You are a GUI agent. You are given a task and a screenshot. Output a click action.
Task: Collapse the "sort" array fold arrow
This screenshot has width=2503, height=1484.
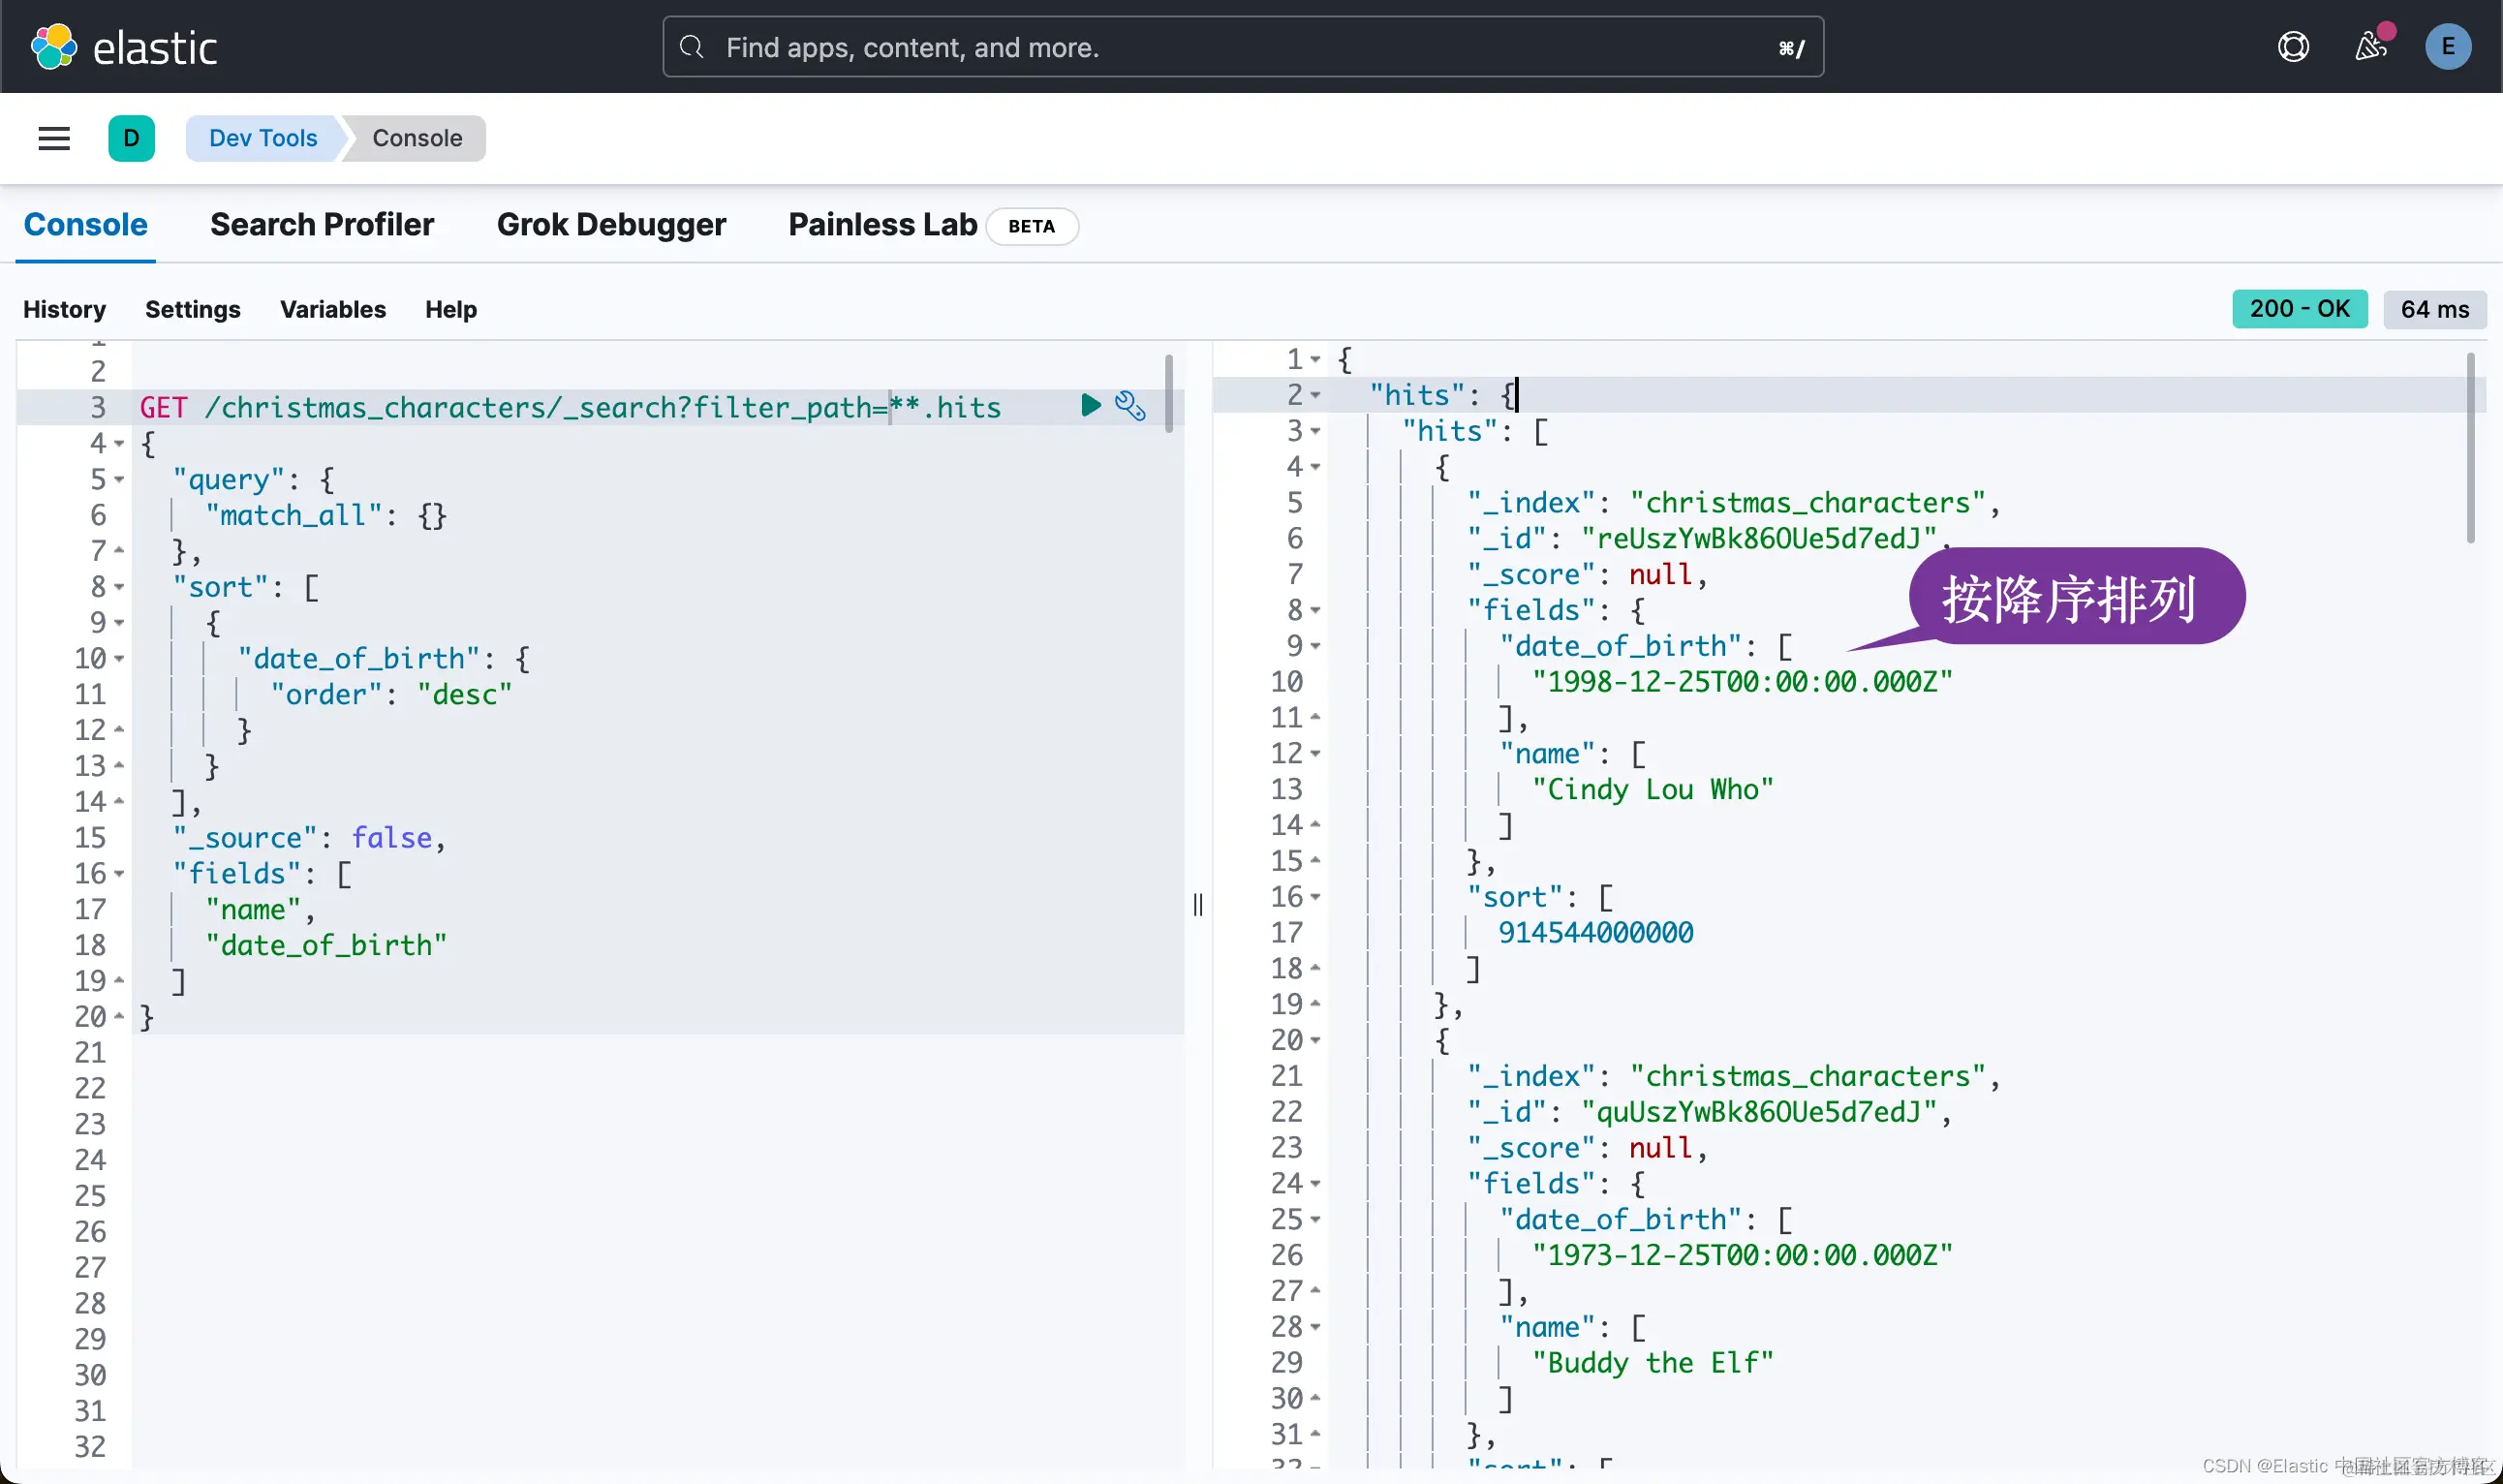tap(119, 587)
